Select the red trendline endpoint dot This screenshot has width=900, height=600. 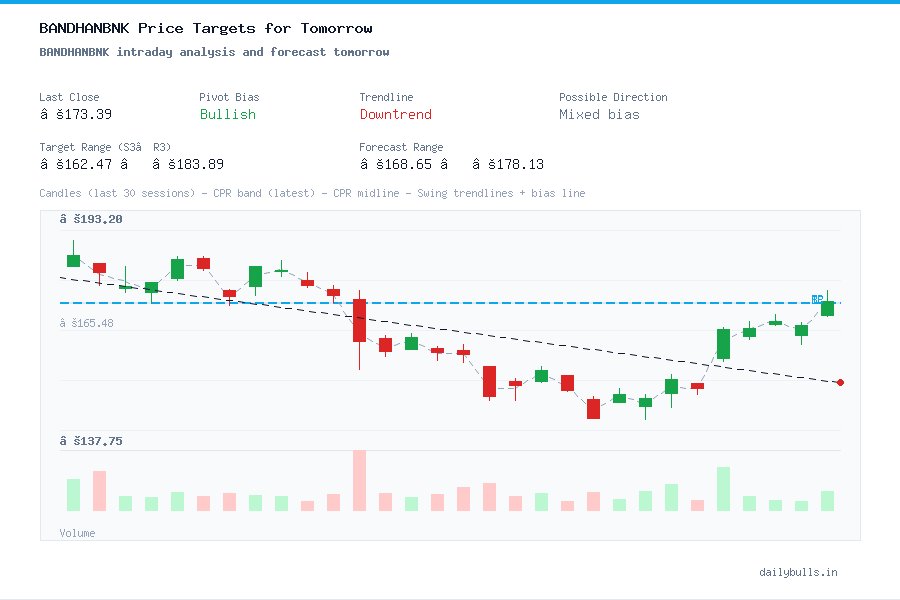(839, 382)
